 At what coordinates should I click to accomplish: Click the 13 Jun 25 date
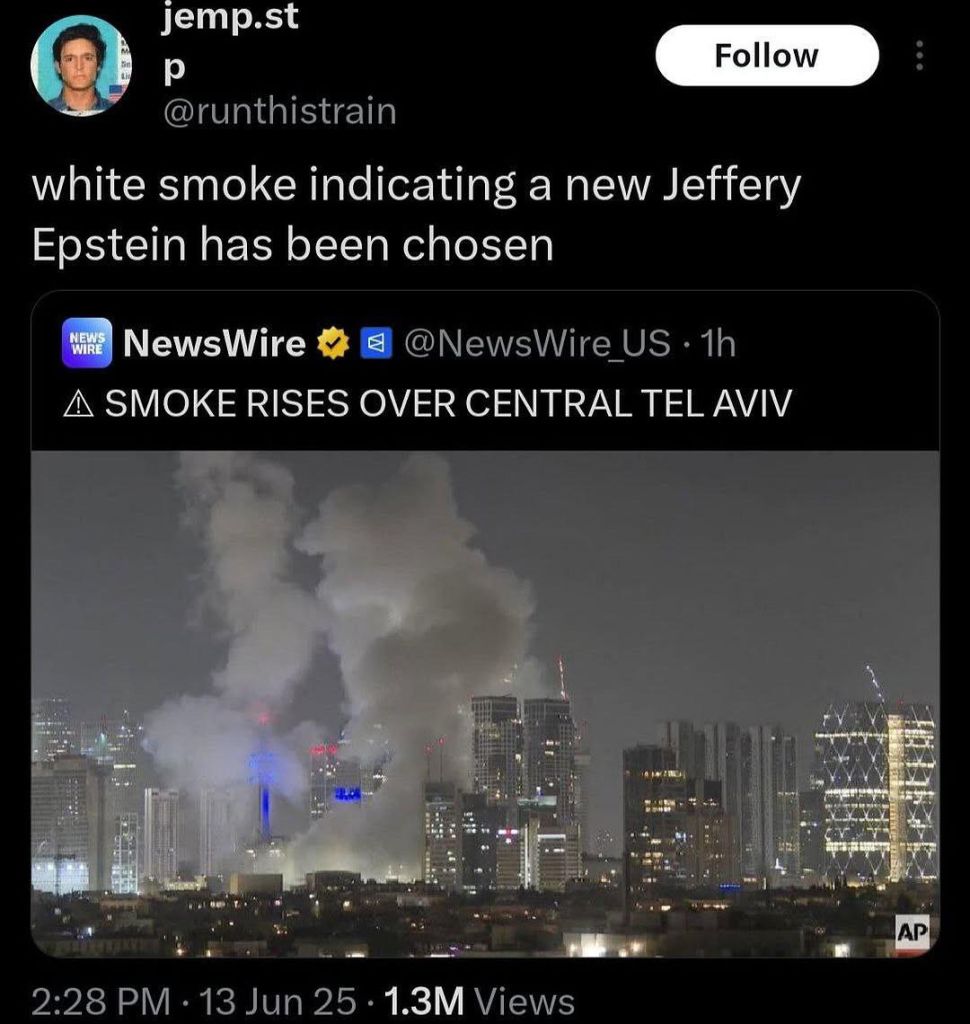pyautogui.click(x=277, y=1001)
